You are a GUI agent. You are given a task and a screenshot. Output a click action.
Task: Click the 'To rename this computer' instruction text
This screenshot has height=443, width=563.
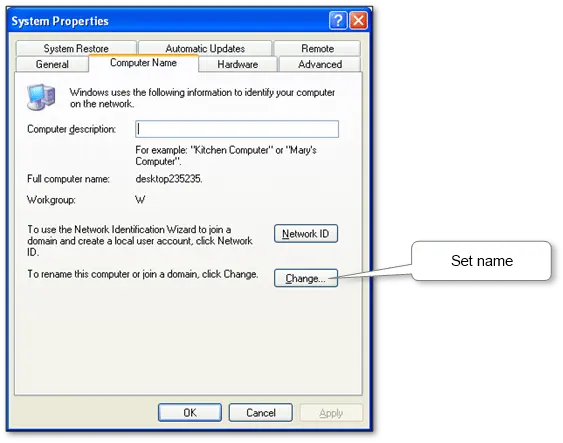pyautogui.click(x=143, y=274)
